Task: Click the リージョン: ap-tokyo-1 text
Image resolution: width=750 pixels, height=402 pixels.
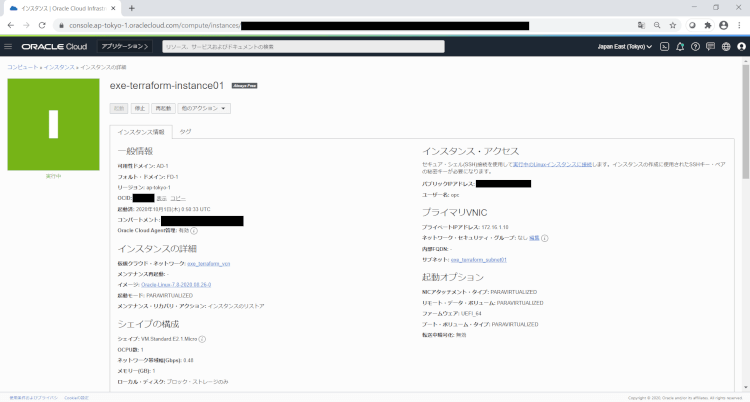Action: (x=144, y=188)
